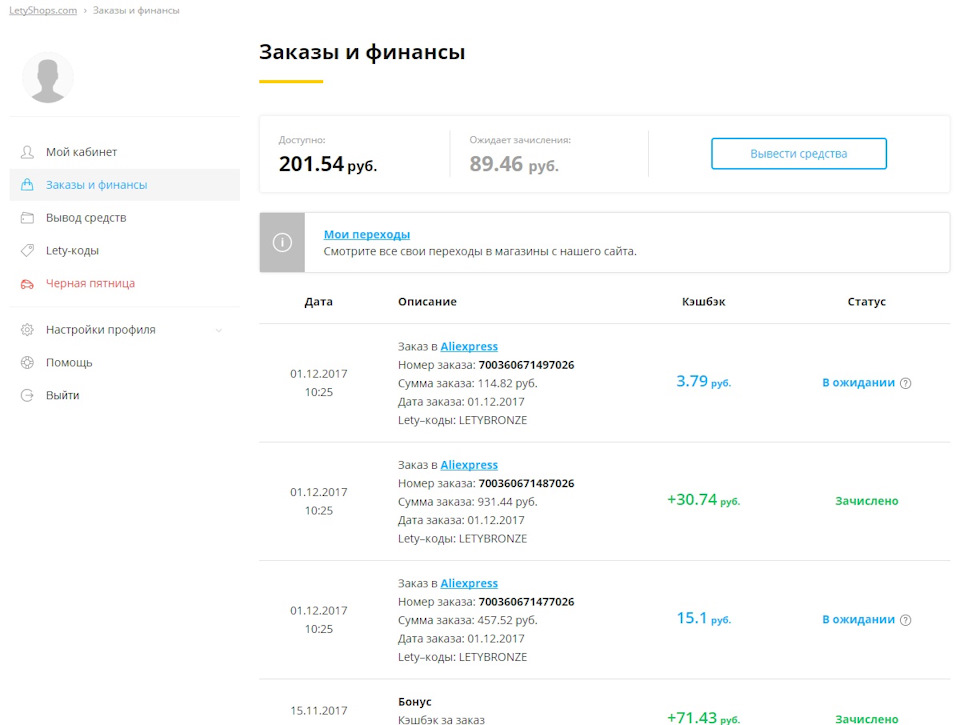Click the Вывести средства button
The height and width of the screenshot is (725, 960).
point(798,154)
